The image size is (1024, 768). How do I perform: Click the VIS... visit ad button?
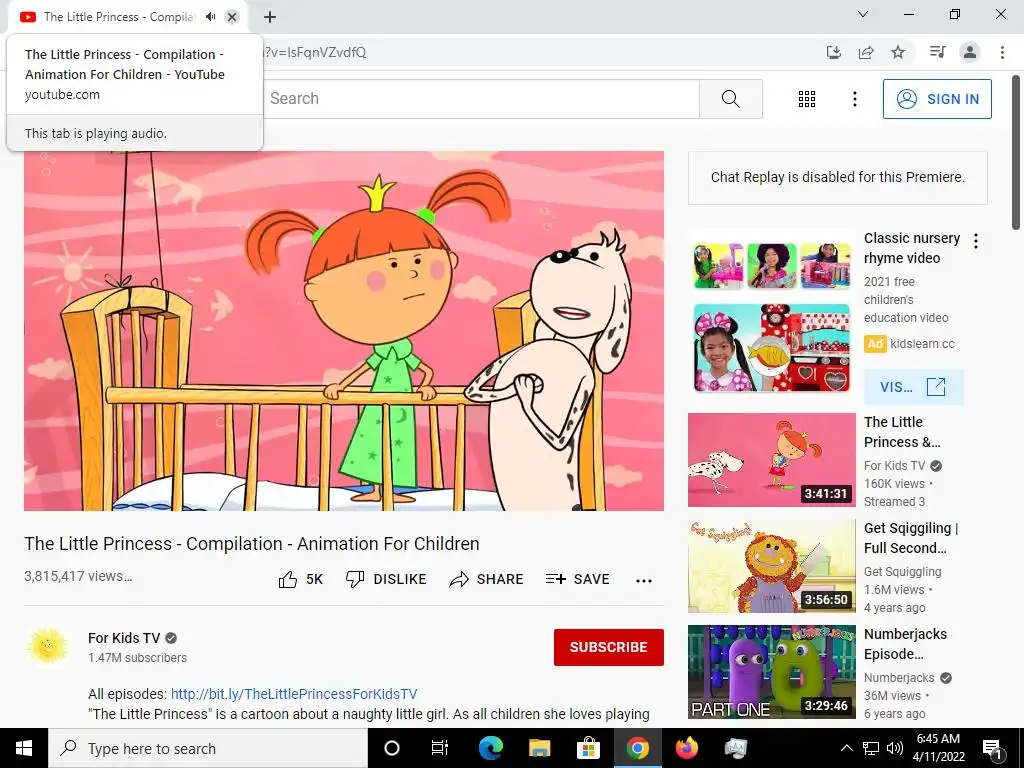tap(913, 387)
